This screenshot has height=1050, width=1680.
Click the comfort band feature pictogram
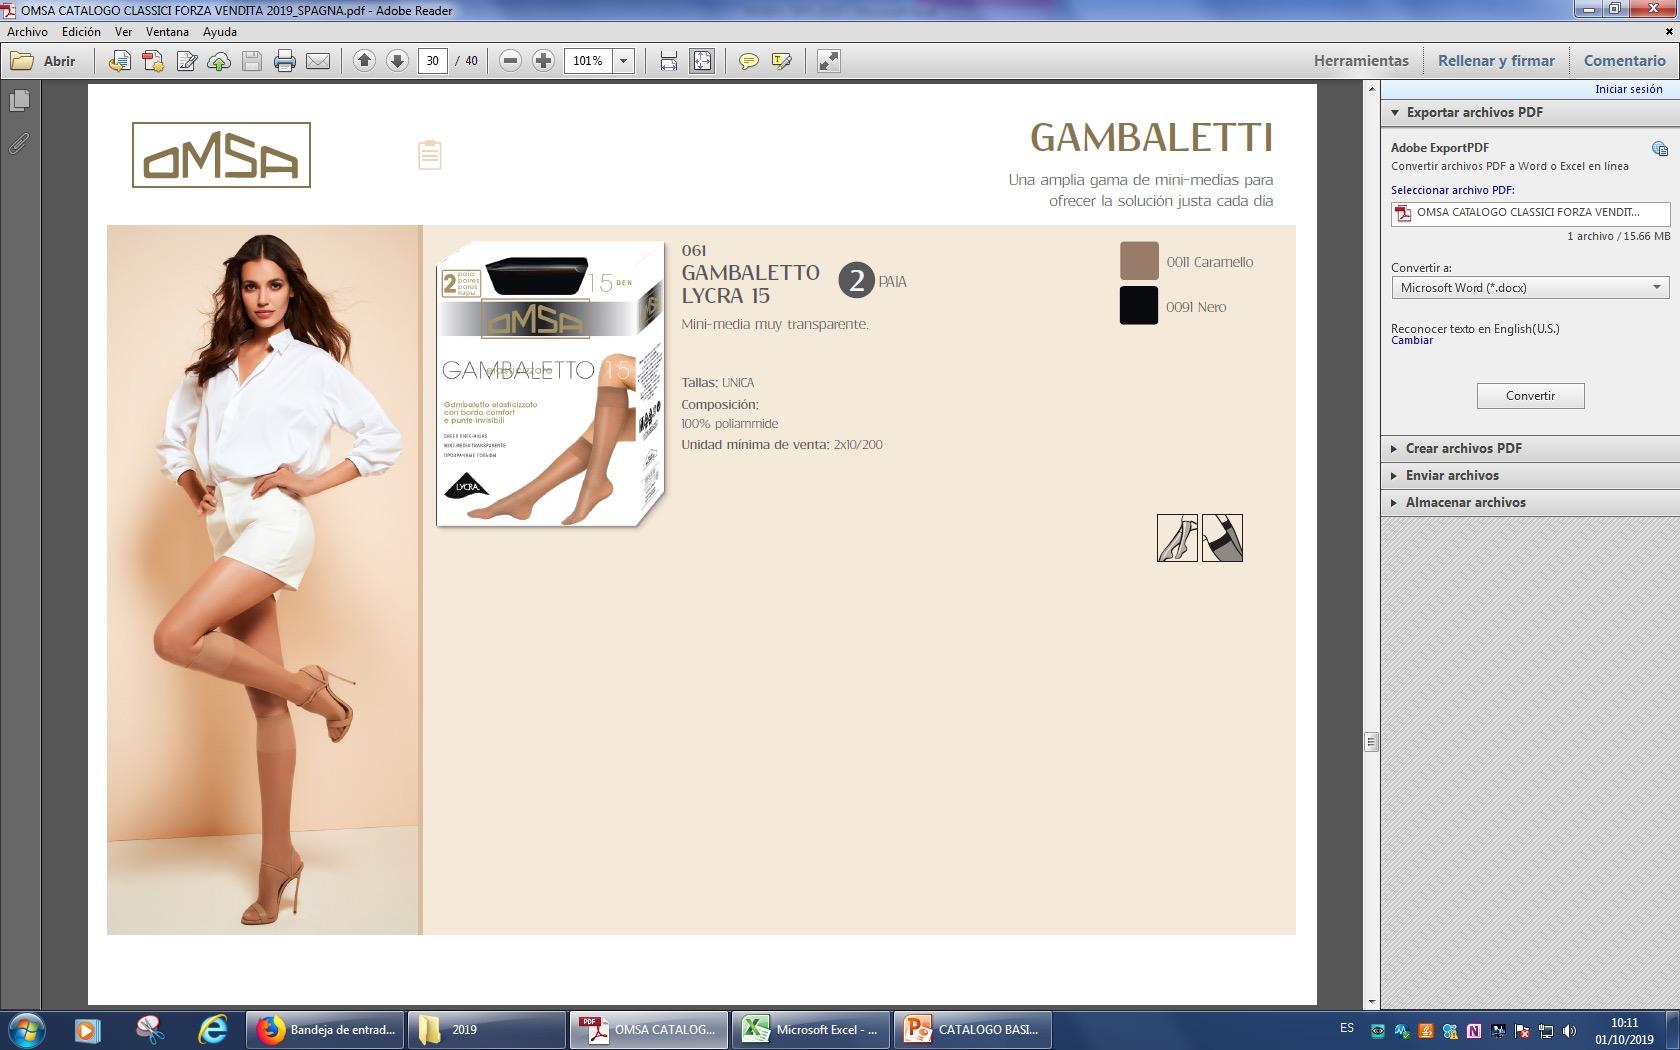click(1222, 538)
